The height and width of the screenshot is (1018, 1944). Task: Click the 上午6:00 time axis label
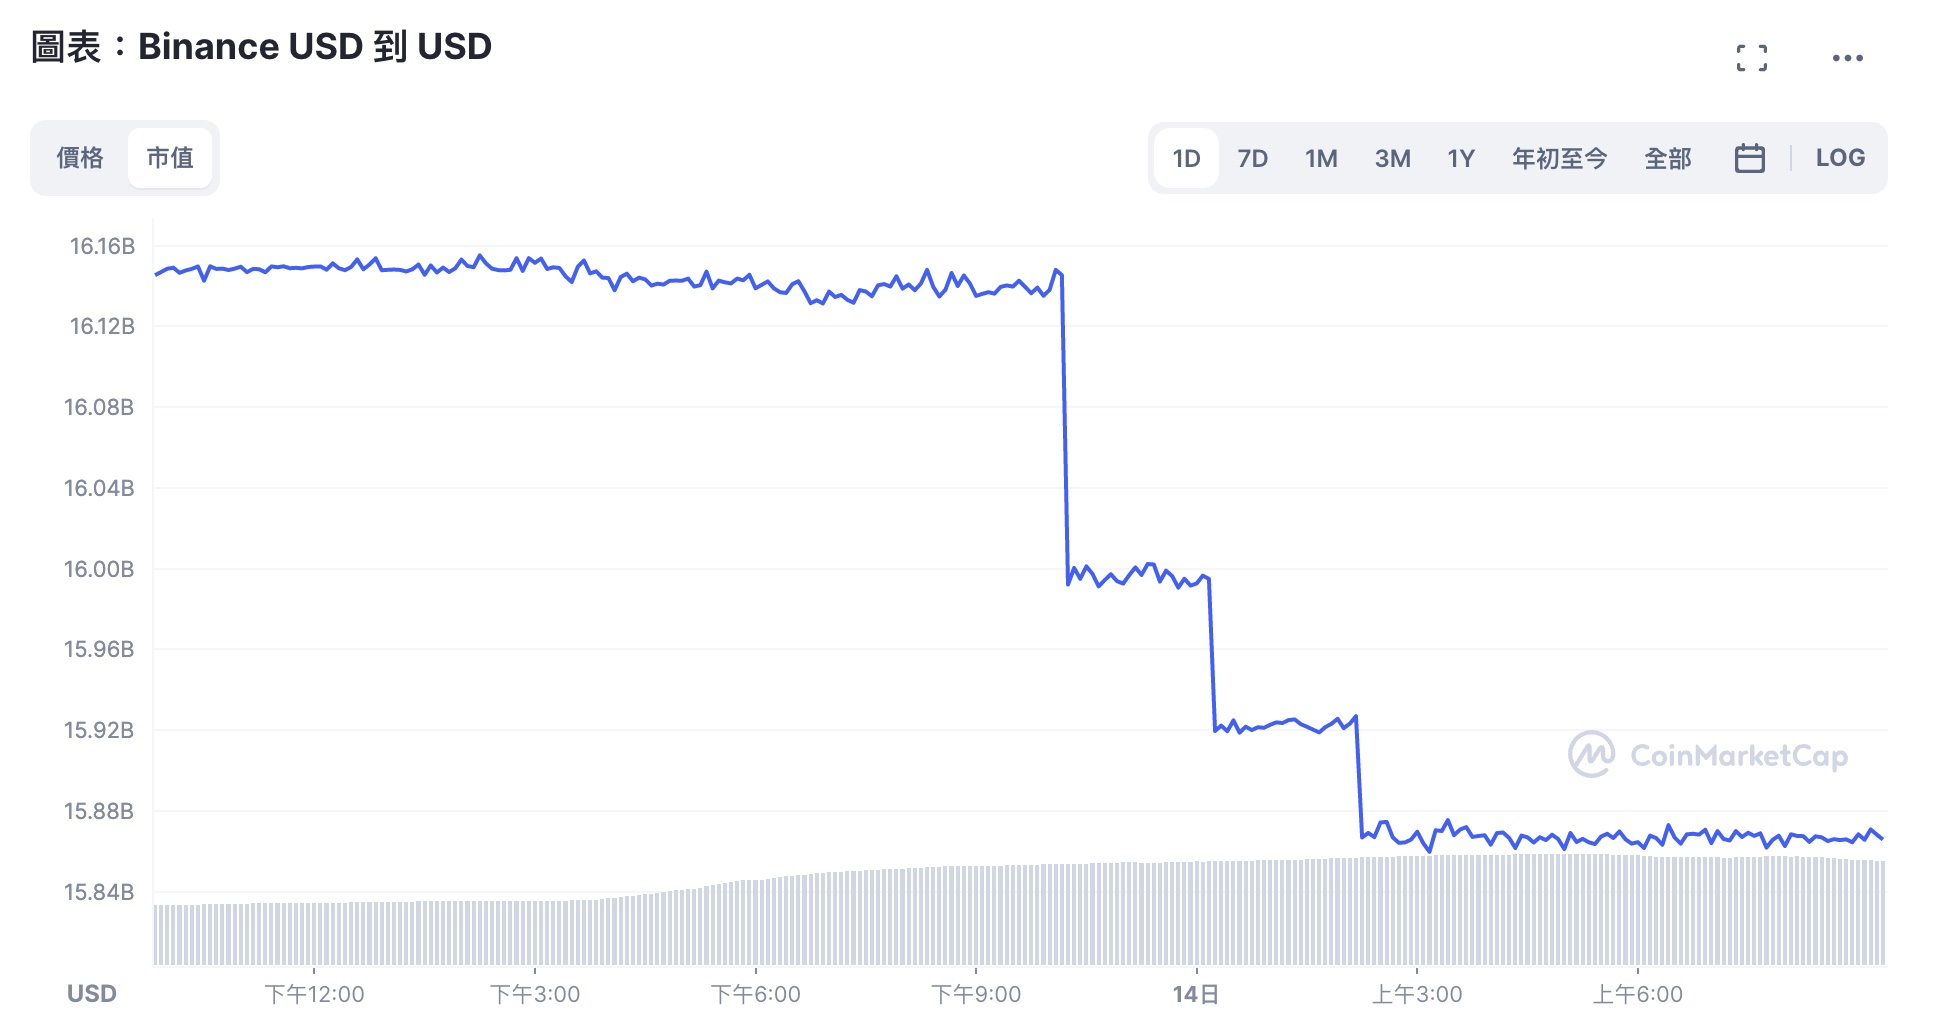click(x=1638, y=994)
